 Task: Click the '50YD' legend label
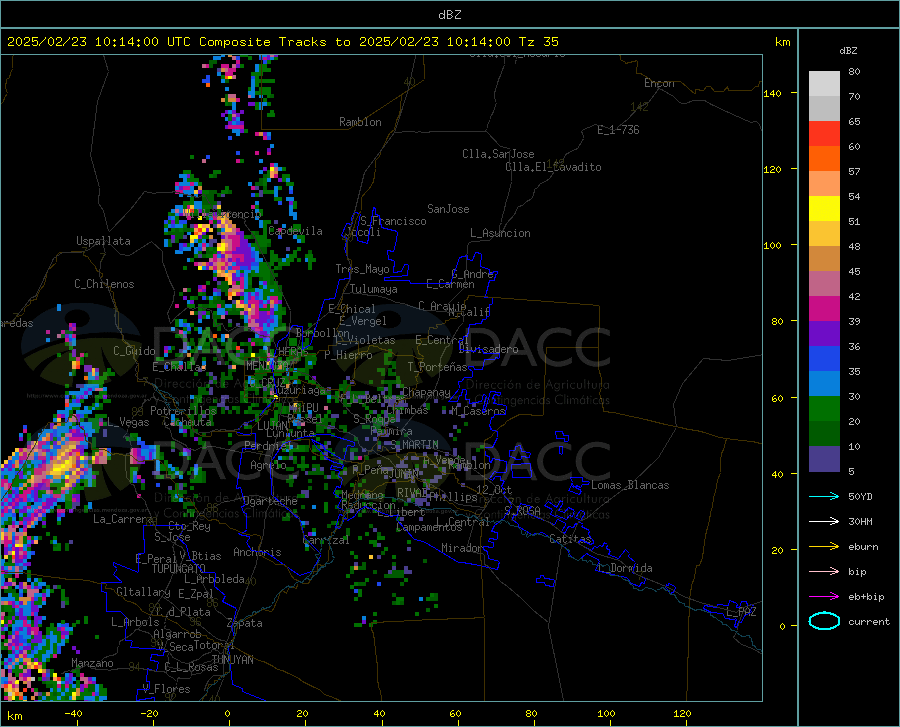860,496
